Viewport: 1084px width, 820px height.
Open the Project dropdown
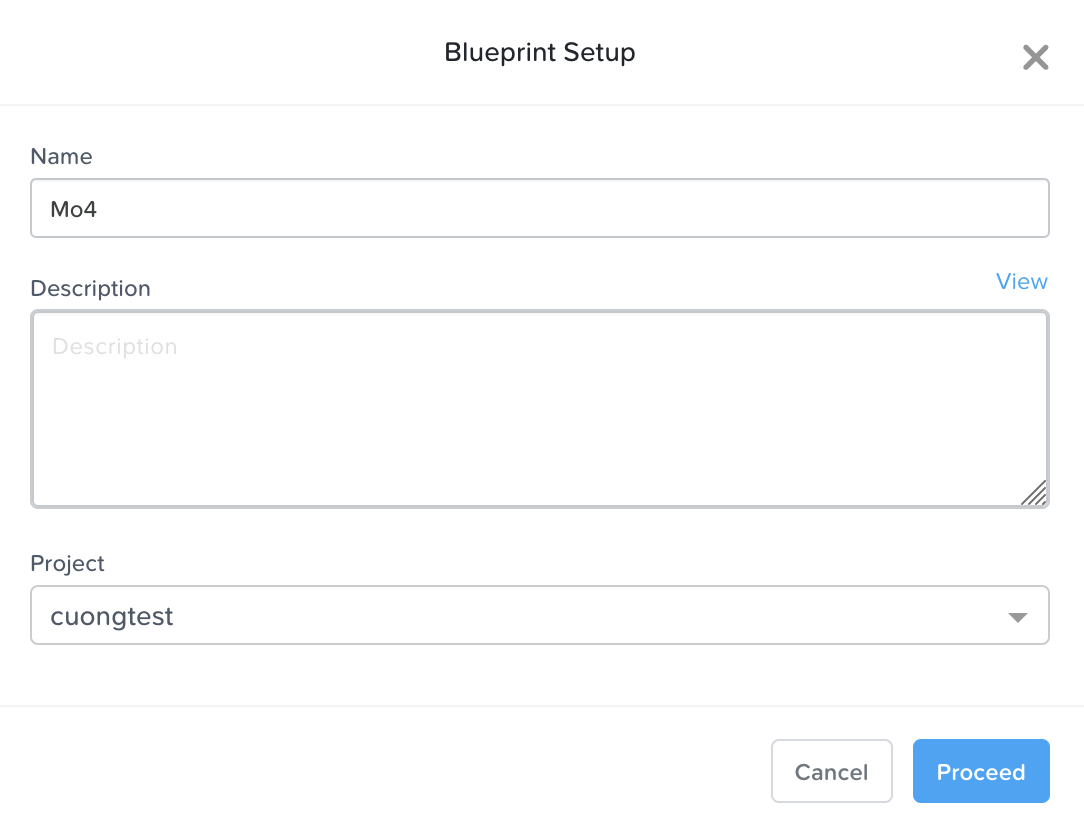(x=540, y=615)
